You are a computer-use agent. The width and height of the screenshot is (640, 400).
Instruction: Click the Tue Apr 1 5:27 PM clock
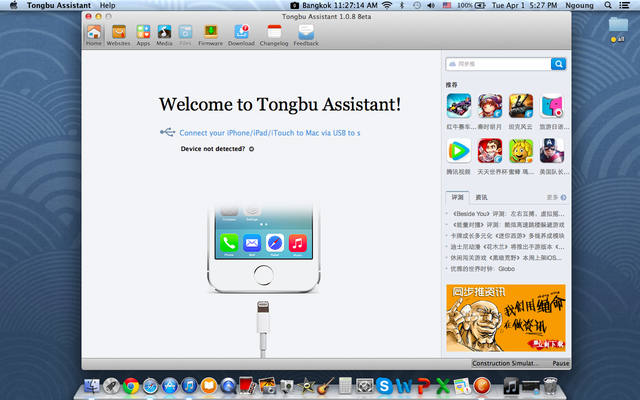click(524, 5)
